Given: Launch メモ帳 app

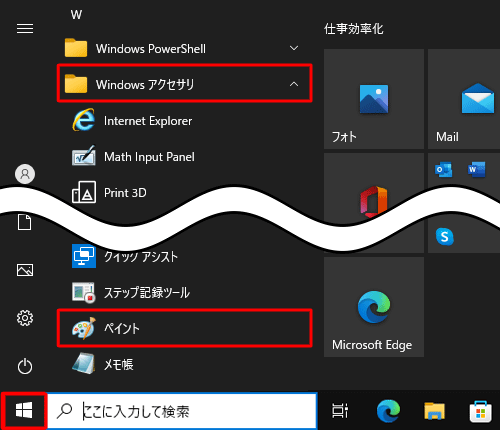Looking at the screenshot, I should click(185, 364).
